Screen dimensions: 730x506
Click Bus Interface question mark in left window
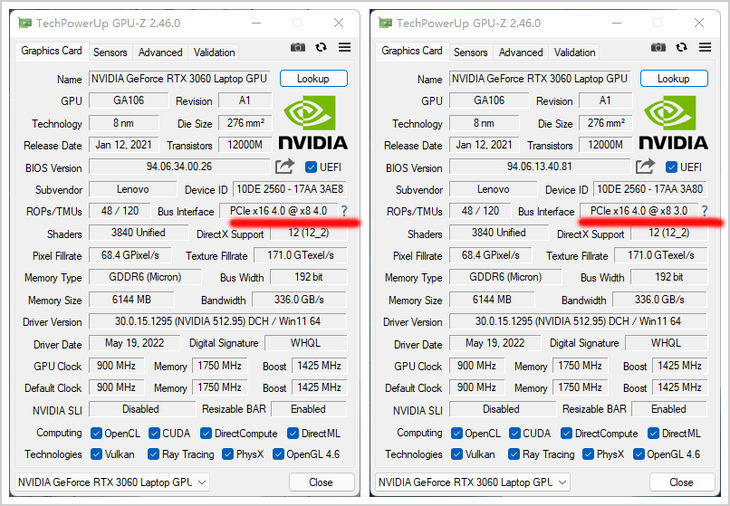click(x=344, y=211)
